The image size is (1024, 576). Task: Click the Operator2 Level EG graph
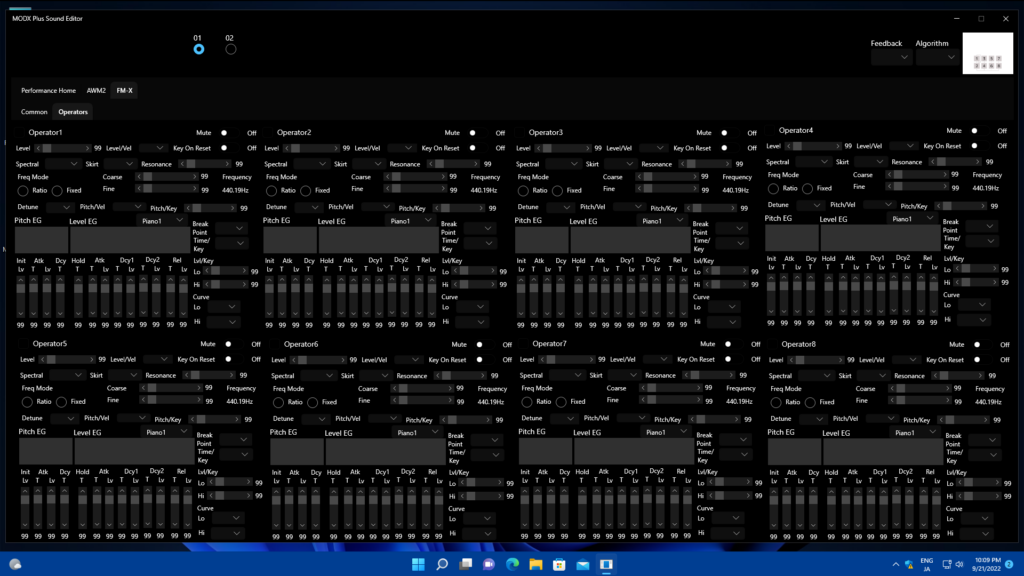click(x=378, y=240)
